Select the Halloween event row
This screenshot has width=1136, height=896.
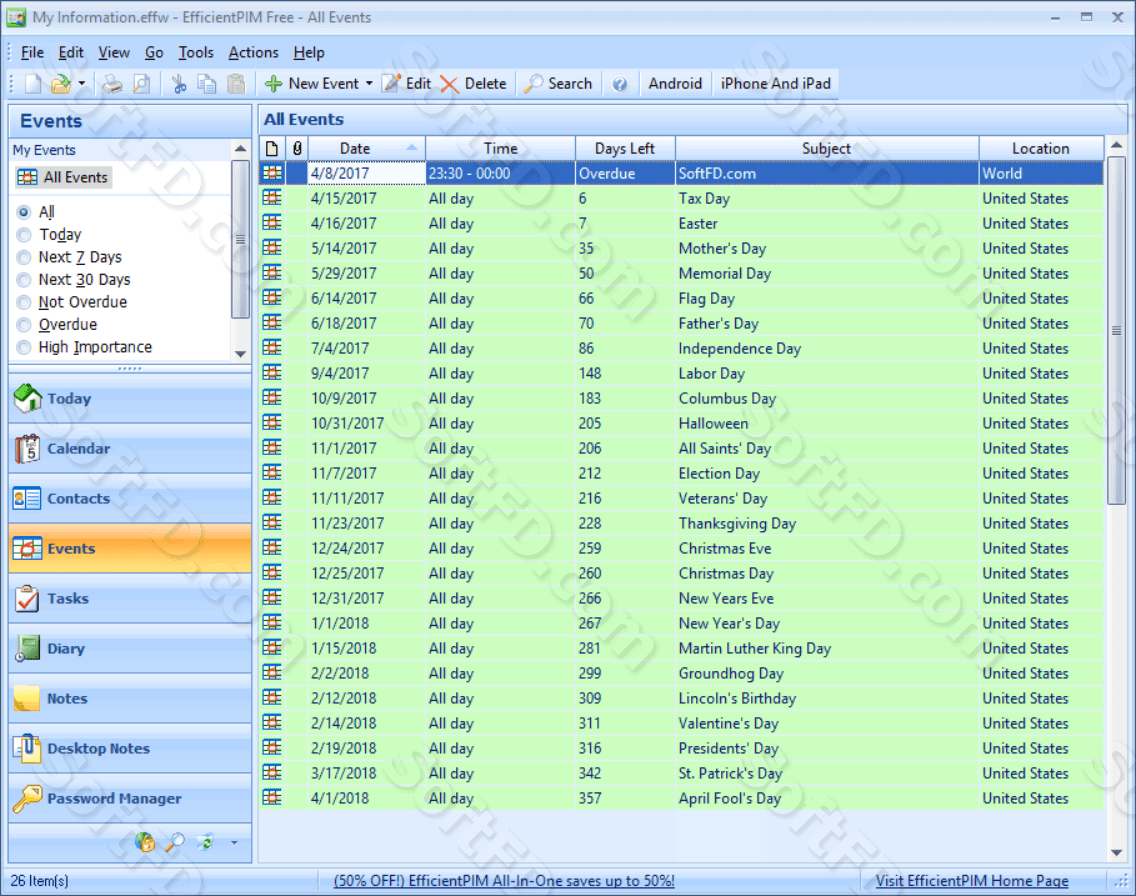click(x=682, y=423)
